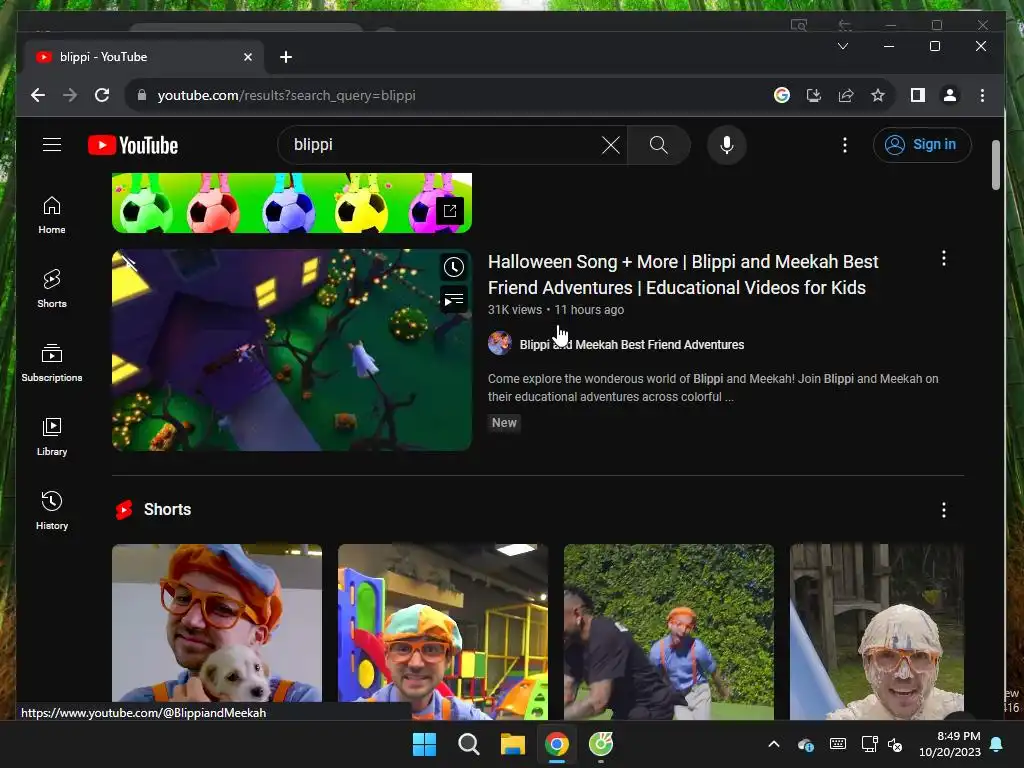
Task: Close the blippi - YouTube tab
Action: point(248,57)
